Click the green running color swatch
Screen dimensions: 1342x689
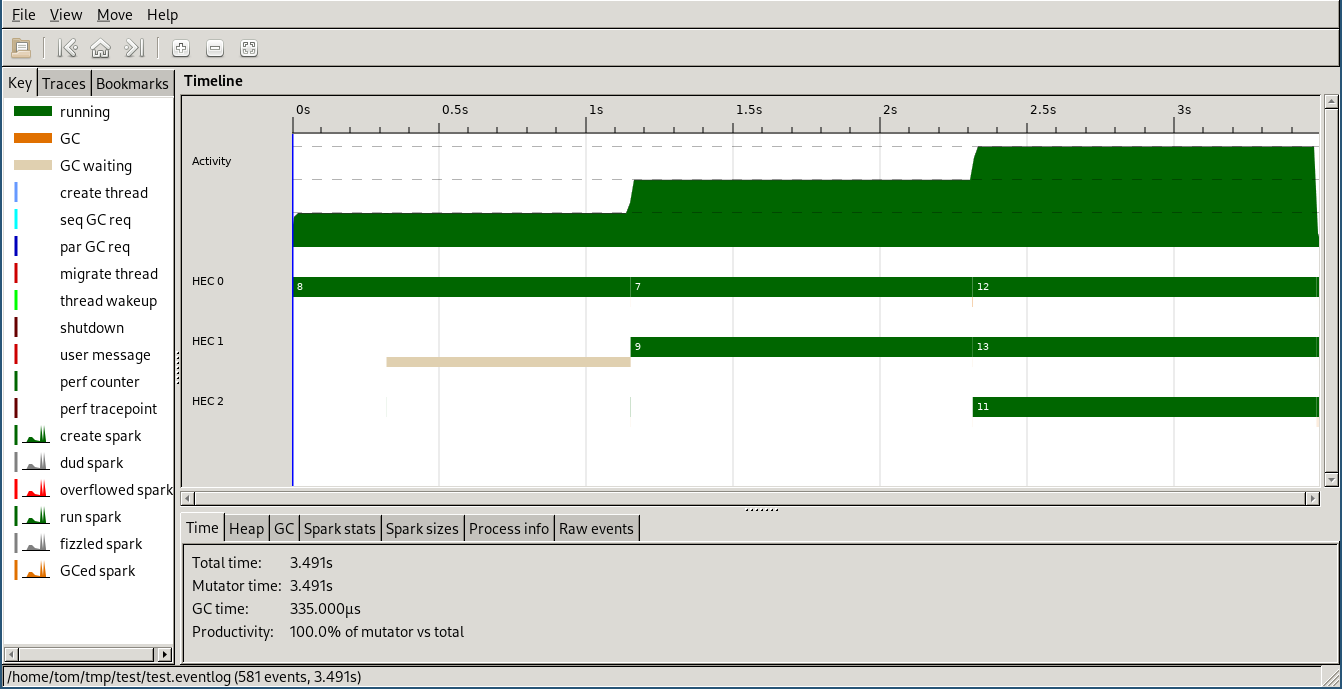[x=33, y=112]
